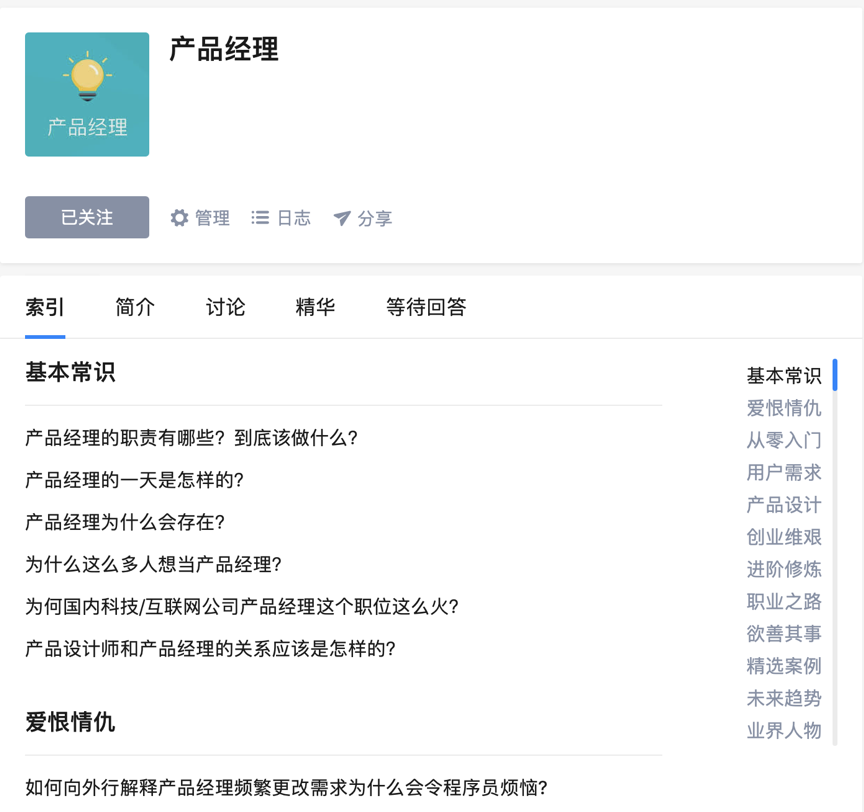
Task: Switch to the 简介 tab
Action: (135, 307)
